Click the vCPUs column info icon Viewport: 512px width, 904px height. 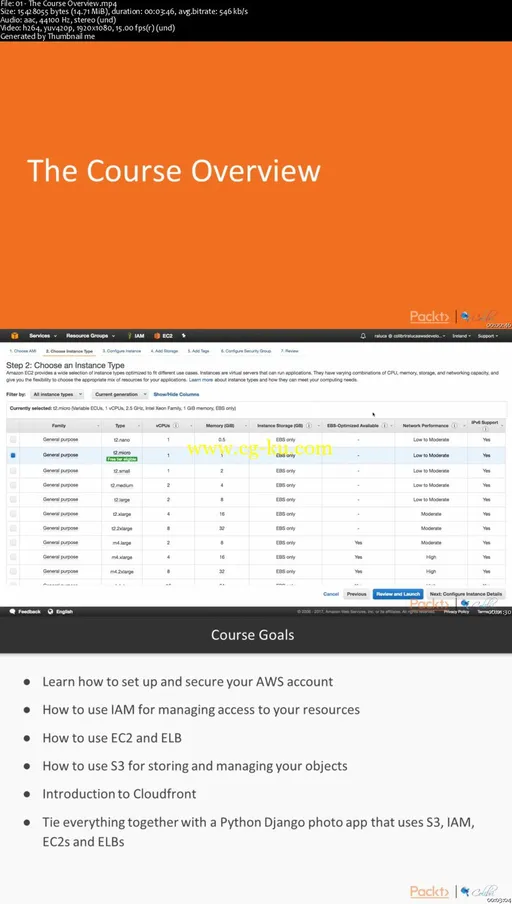(x=175, y=425)
